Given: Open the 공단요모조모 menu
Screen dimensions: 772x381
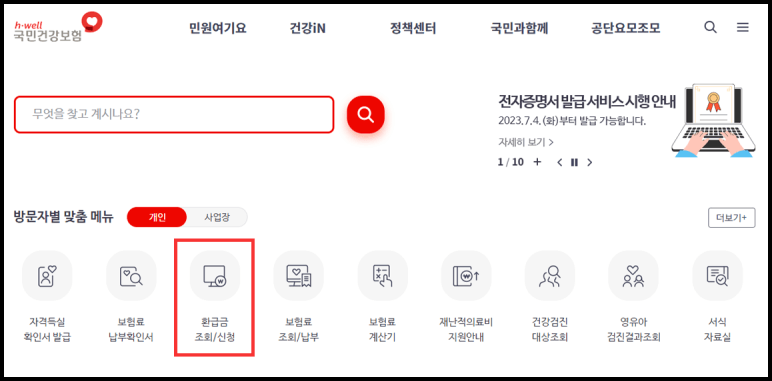Looking at the screenshot, I should click(626, 28).
